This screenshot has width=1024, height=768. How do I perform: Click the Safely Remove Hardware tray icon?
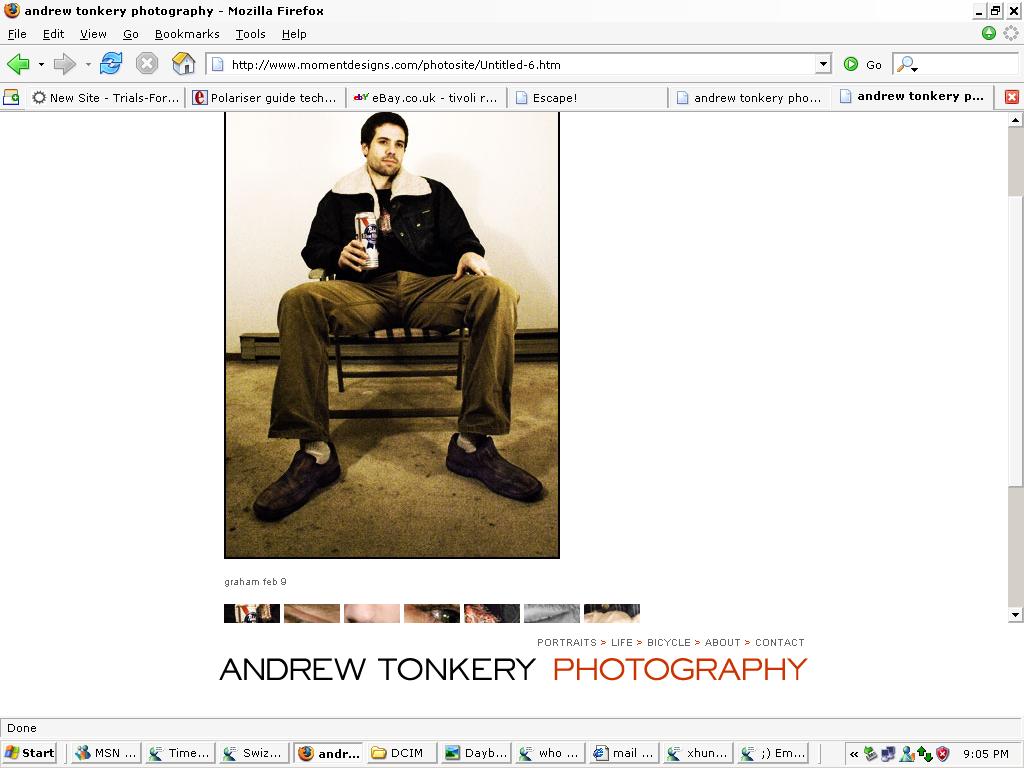click(x=870, y=754)
